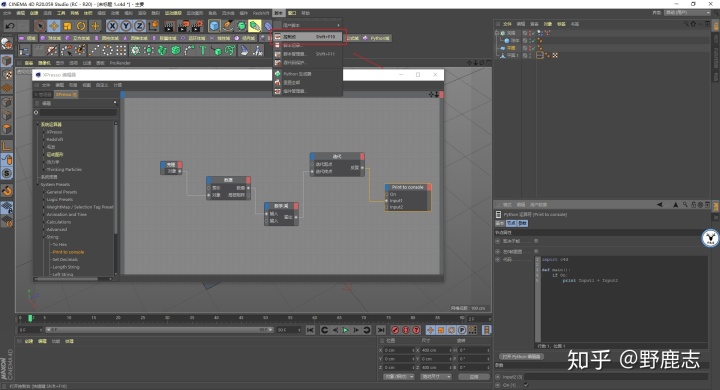The width and height of the screenshot is (720, 390).
Task: Click the green MoGraph Text T icon
Action: pyautogui.click(x=202, y=50)
